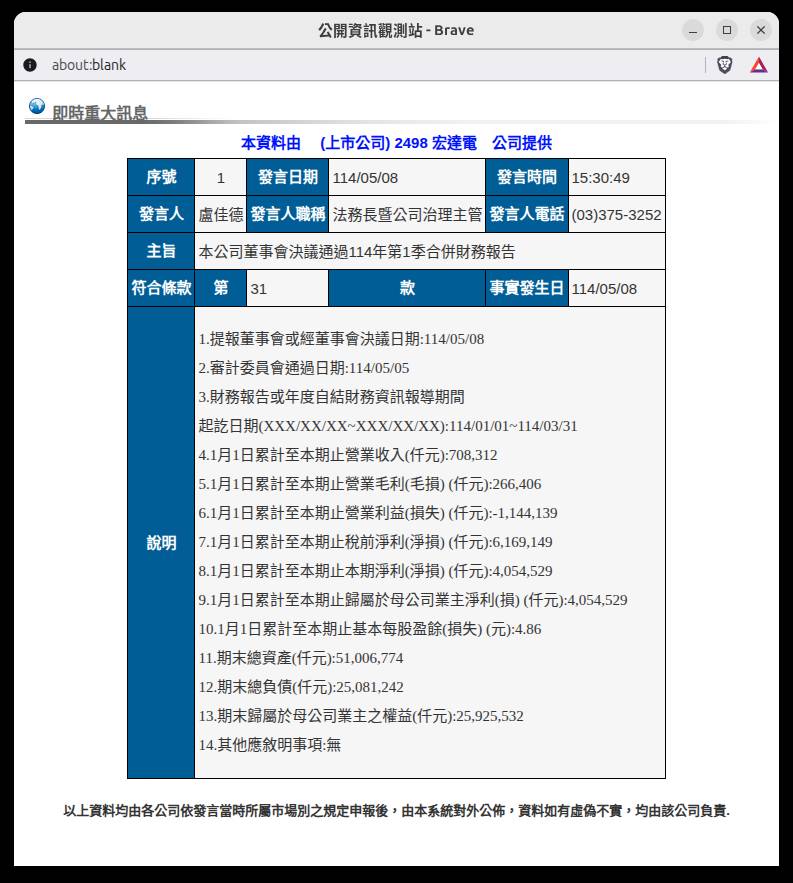Select the 符合條款 header cell
Screen dimensions: 793x883
click(x=161, y=288)
